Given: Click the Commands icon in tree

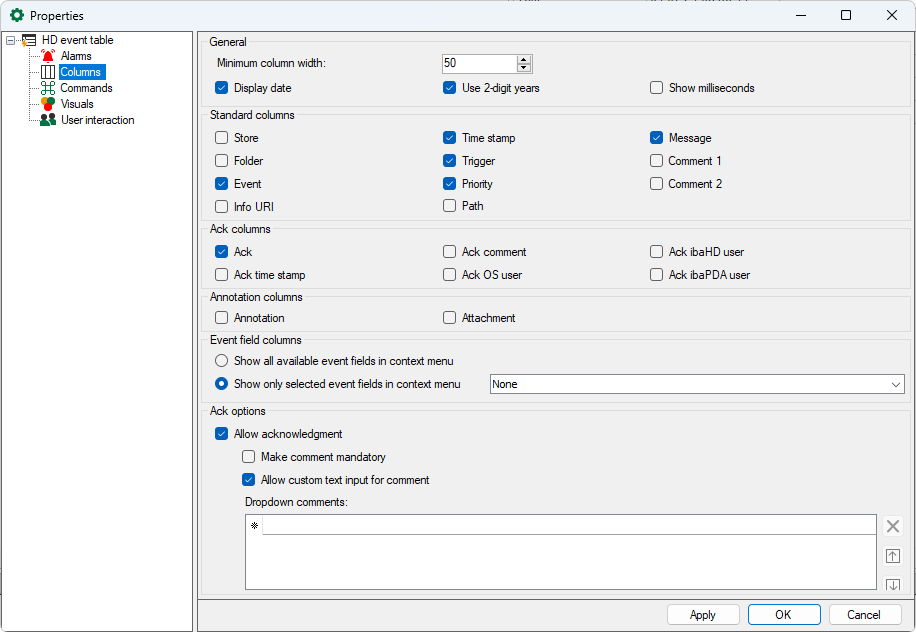Looking at the screenshot, I should [x=48, y=88].
